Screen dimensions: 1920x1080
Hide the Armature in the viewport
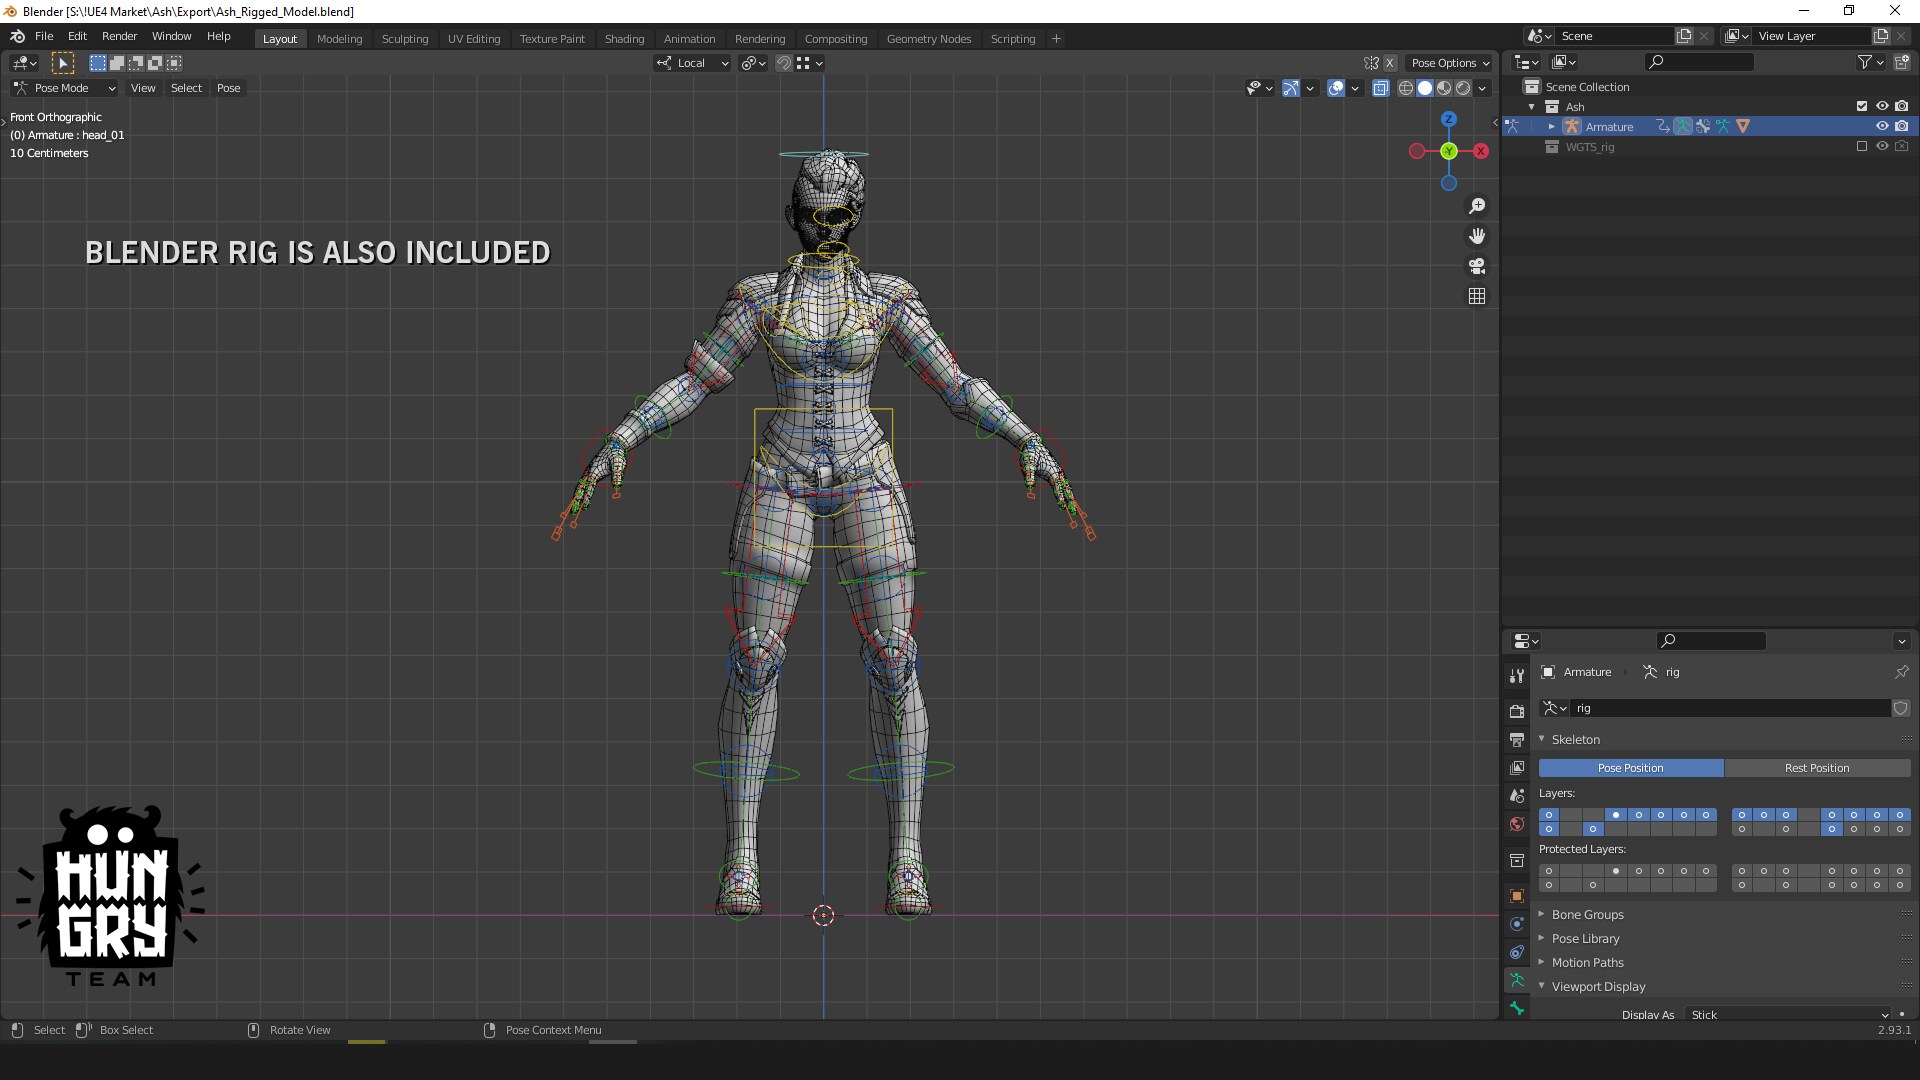(1882, 126)
